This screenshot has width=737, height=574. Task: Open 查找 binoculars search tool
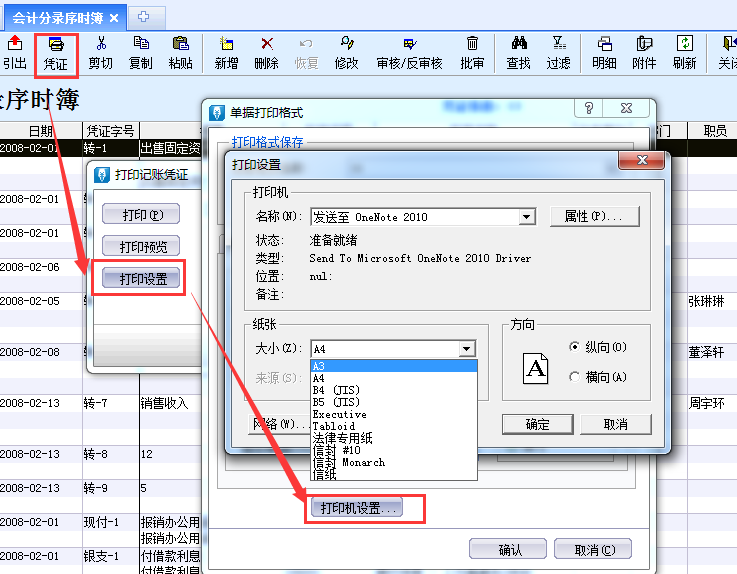tap(519, 44)
